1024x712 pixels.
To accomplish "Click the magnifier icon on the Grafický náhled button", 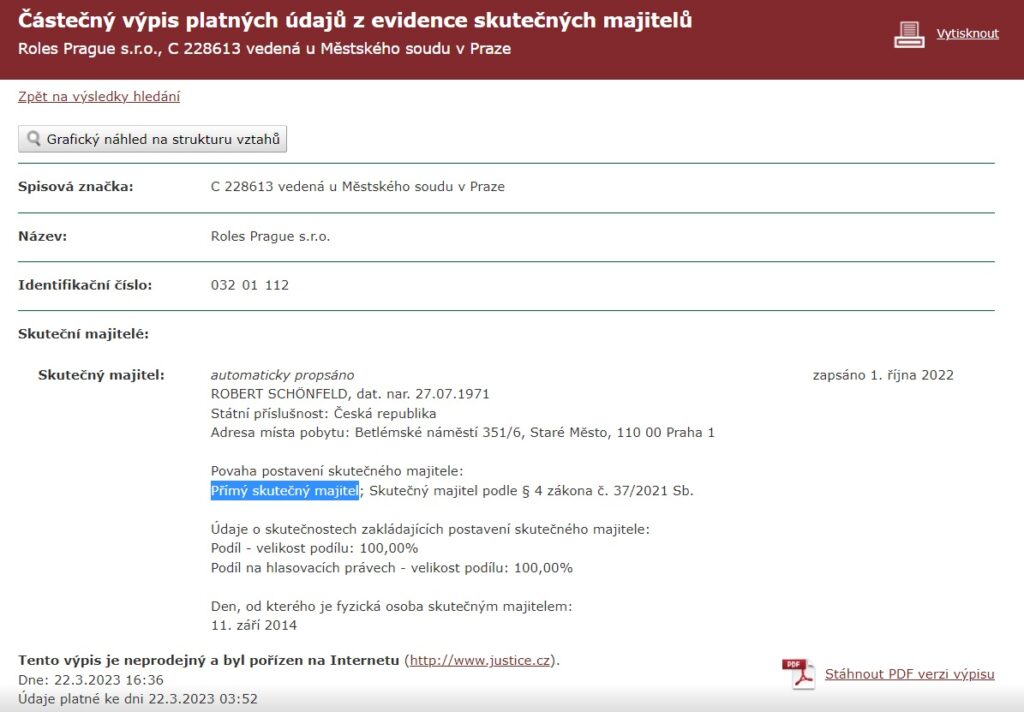I will point(34,139).
